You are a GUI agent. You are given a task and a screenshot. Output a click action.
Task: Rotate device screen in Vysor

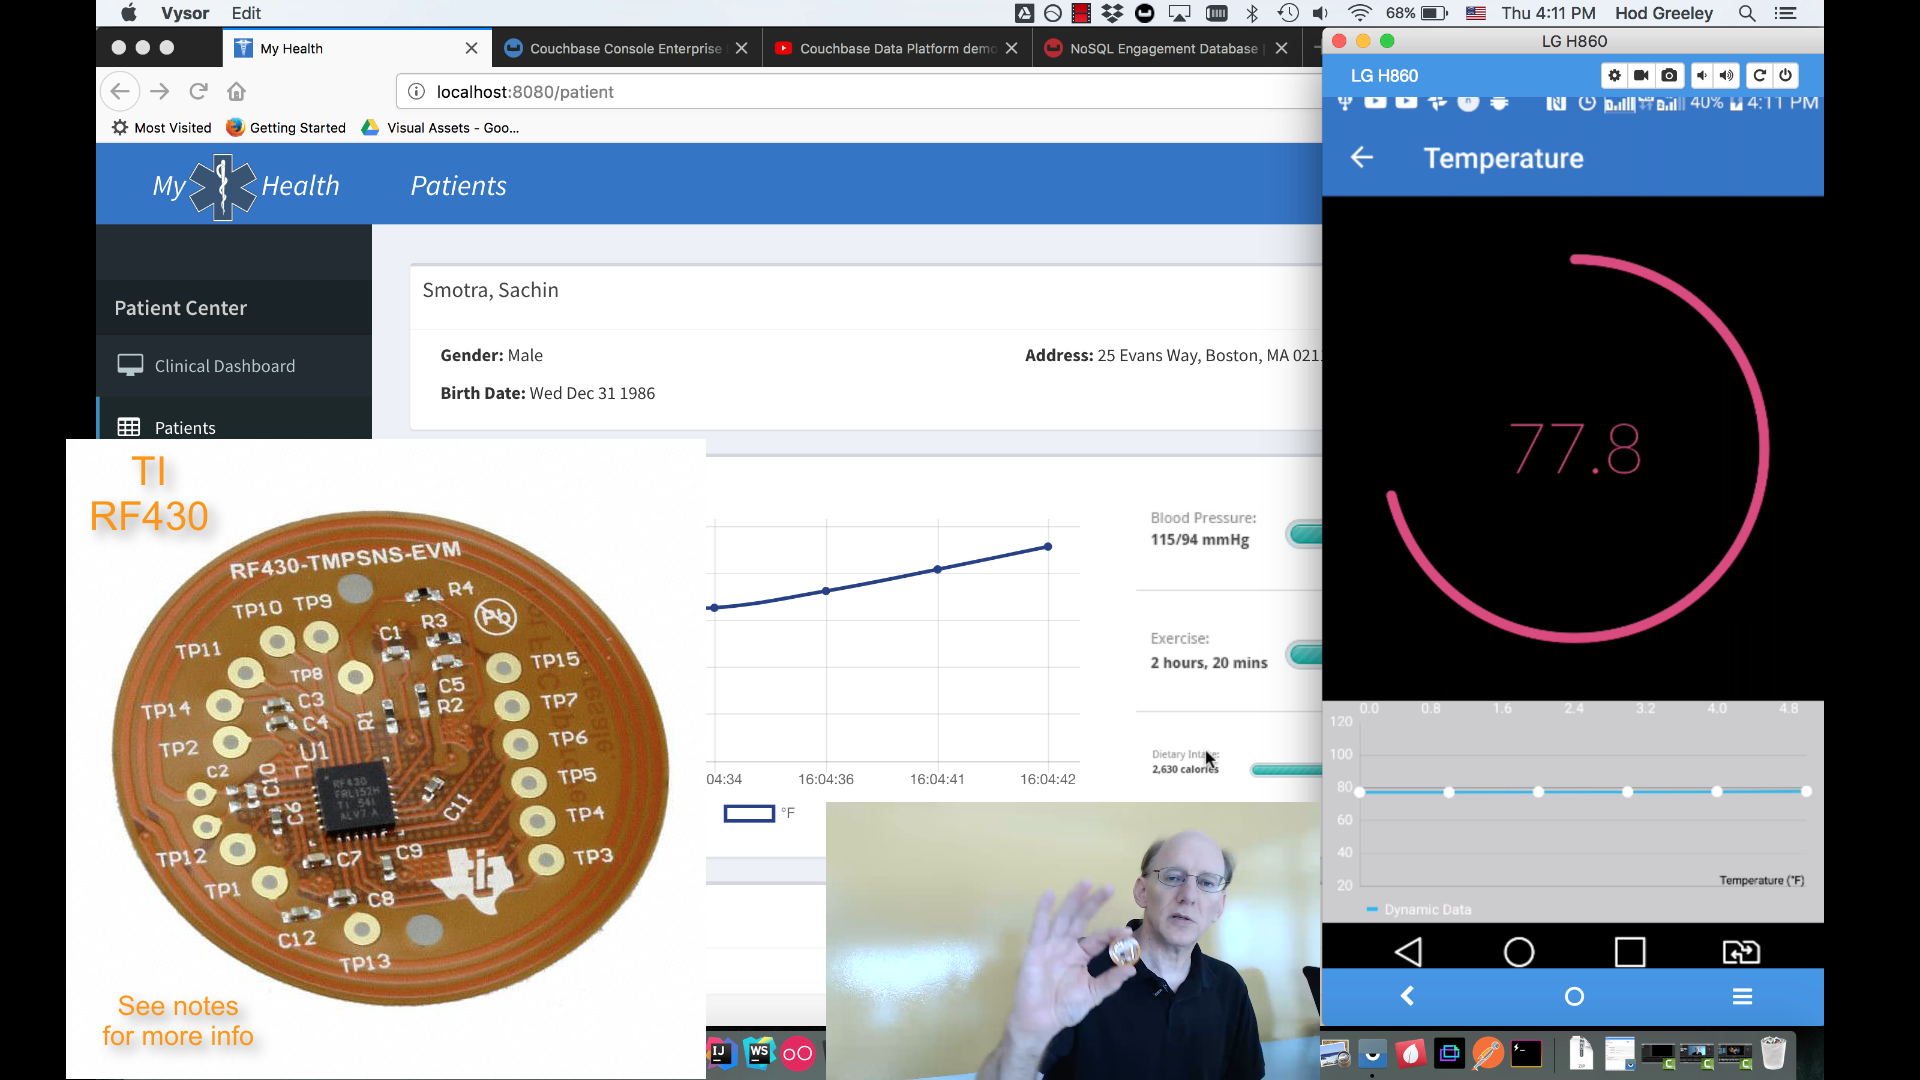1759,75
